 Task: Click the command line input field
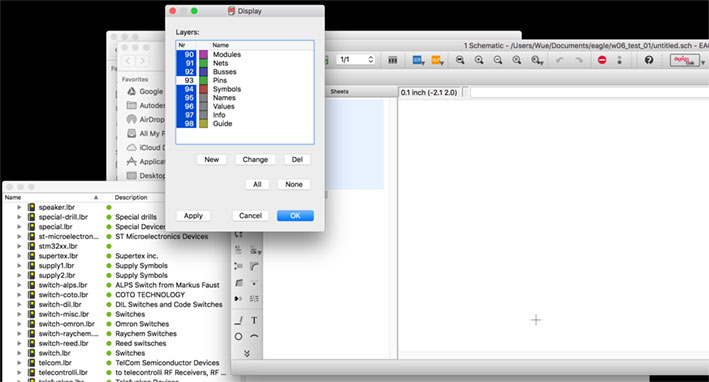pyautogui.click(x=589, y=92)
